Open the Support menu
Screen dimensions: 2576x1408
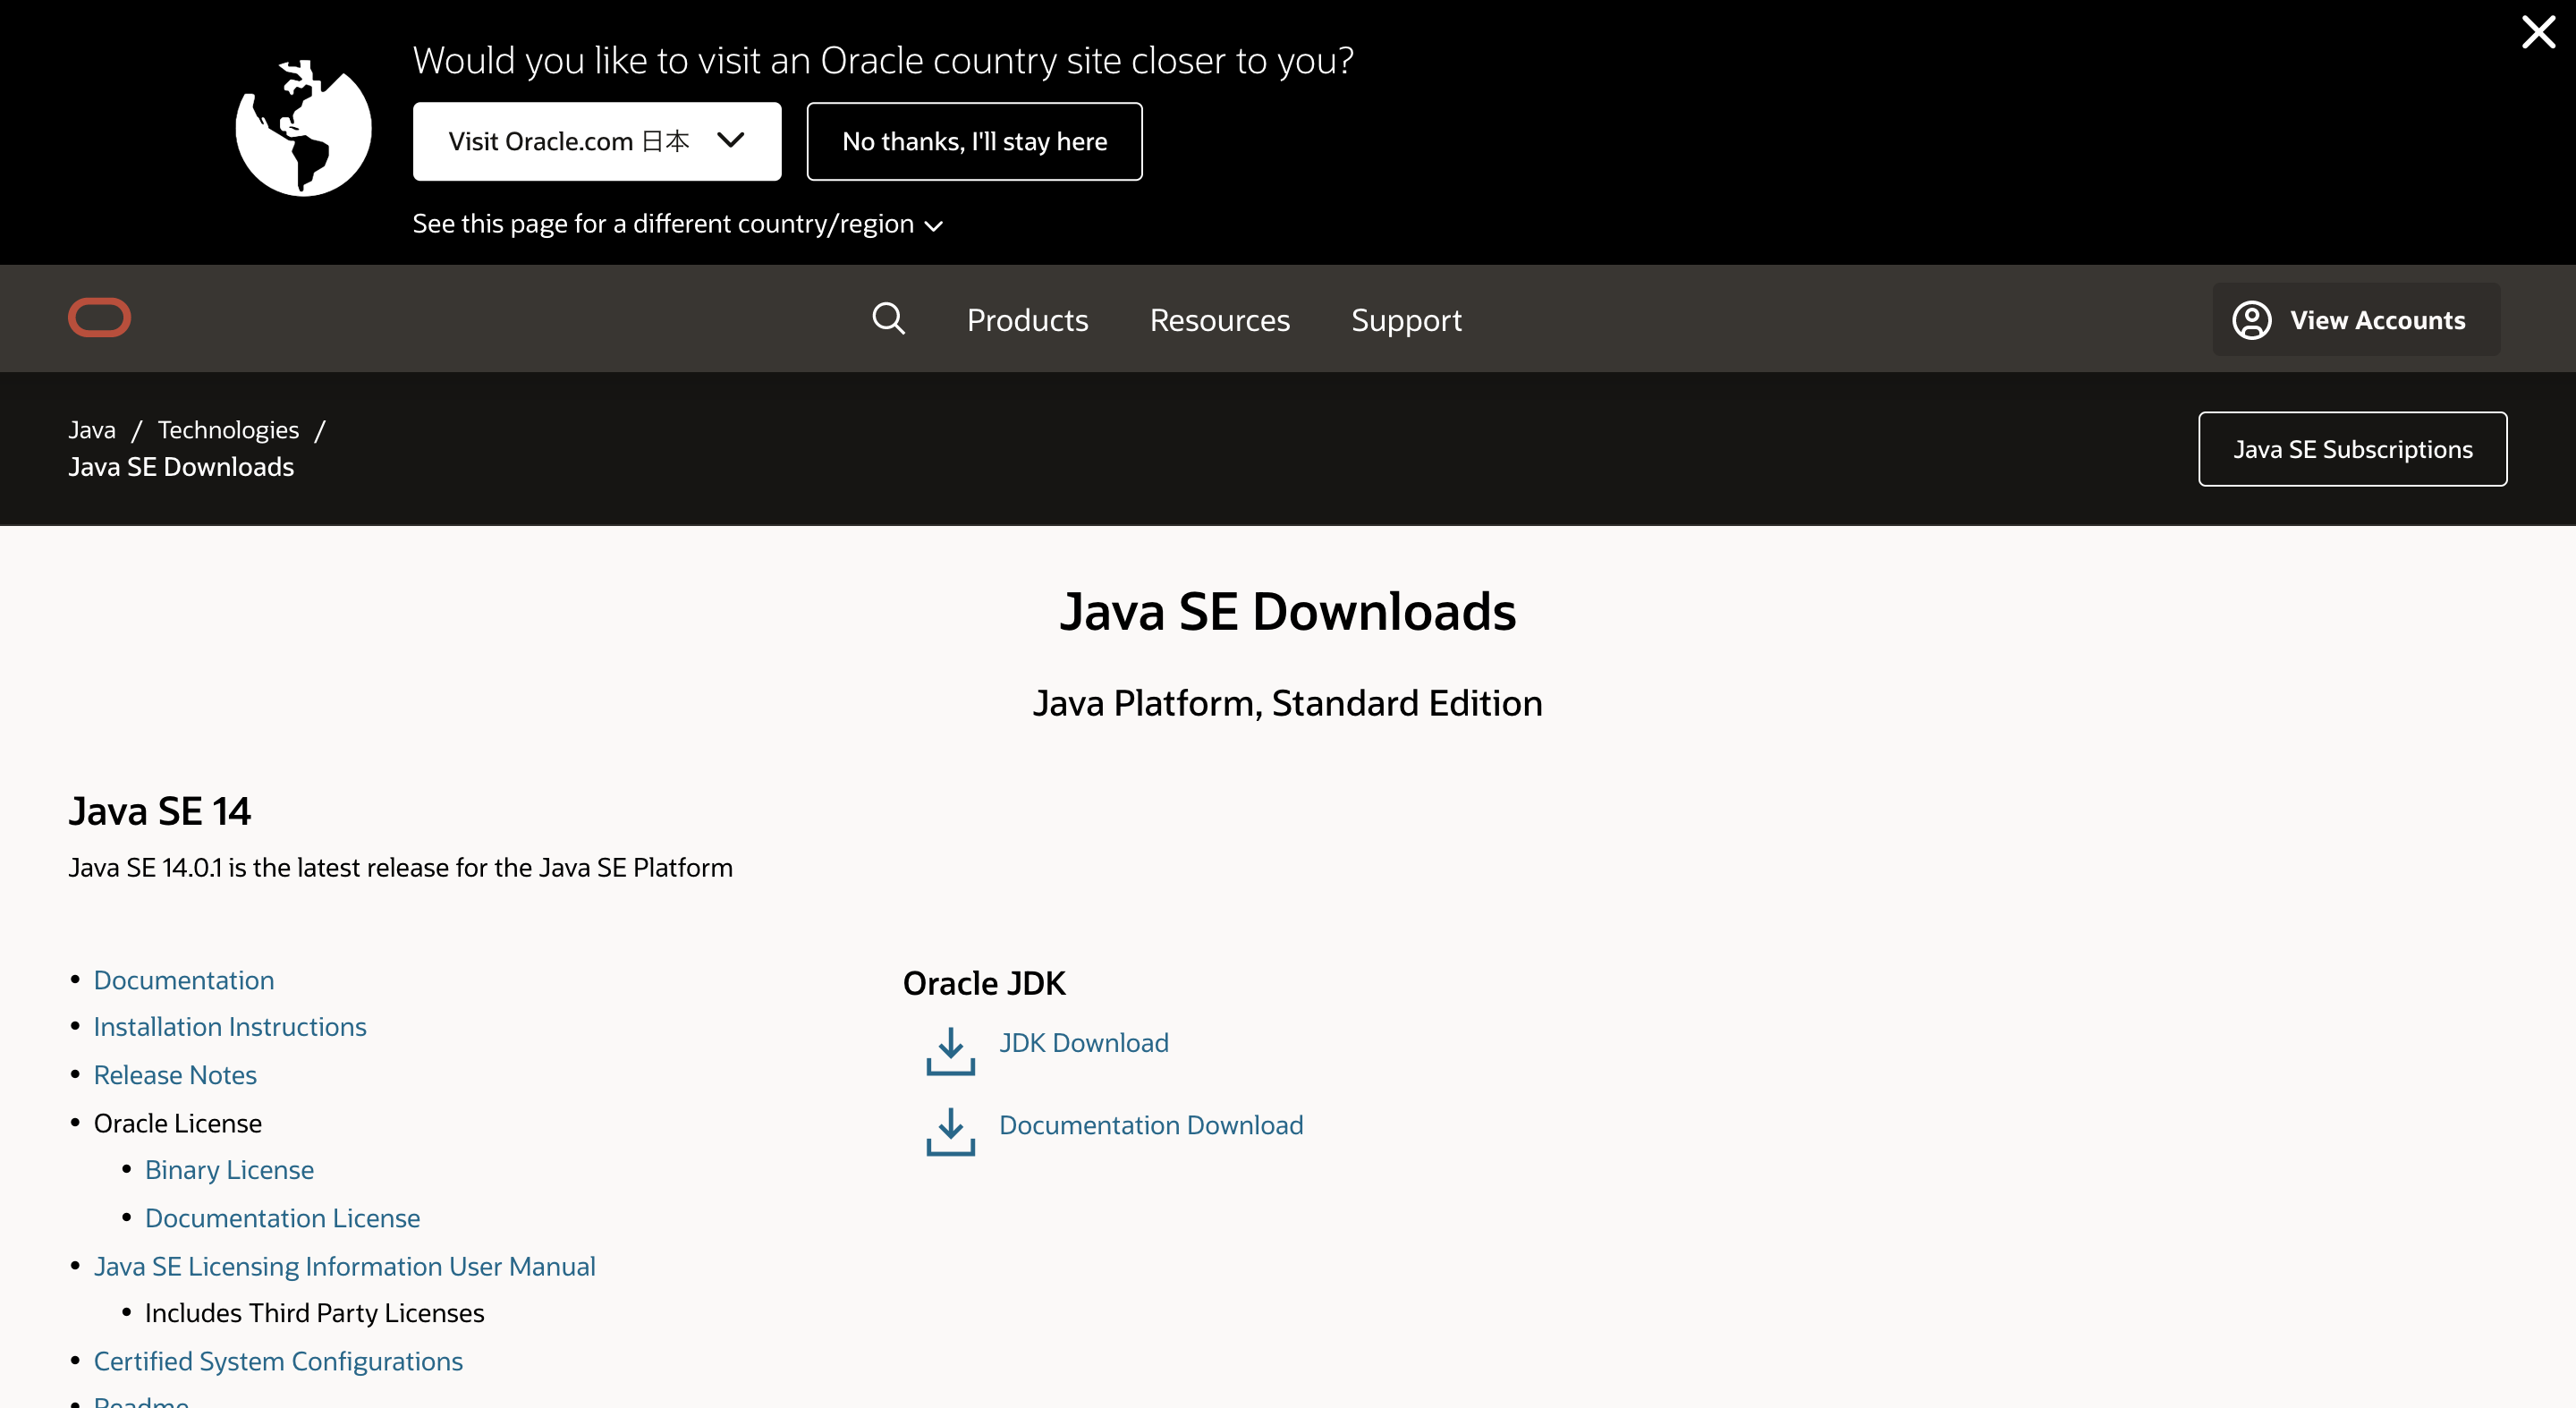[1405, 320]
